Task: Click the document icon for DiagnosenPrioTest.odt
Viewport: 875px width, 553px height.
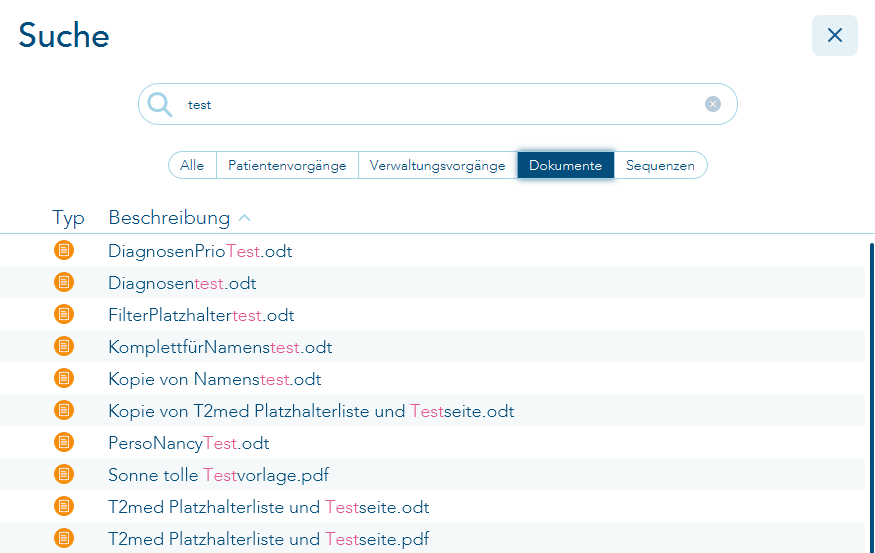Action: pos(64,250)
